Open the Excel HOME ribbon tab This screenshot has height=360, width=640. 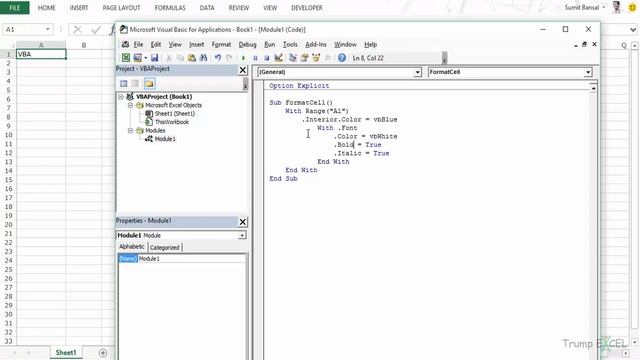(47, 8)
